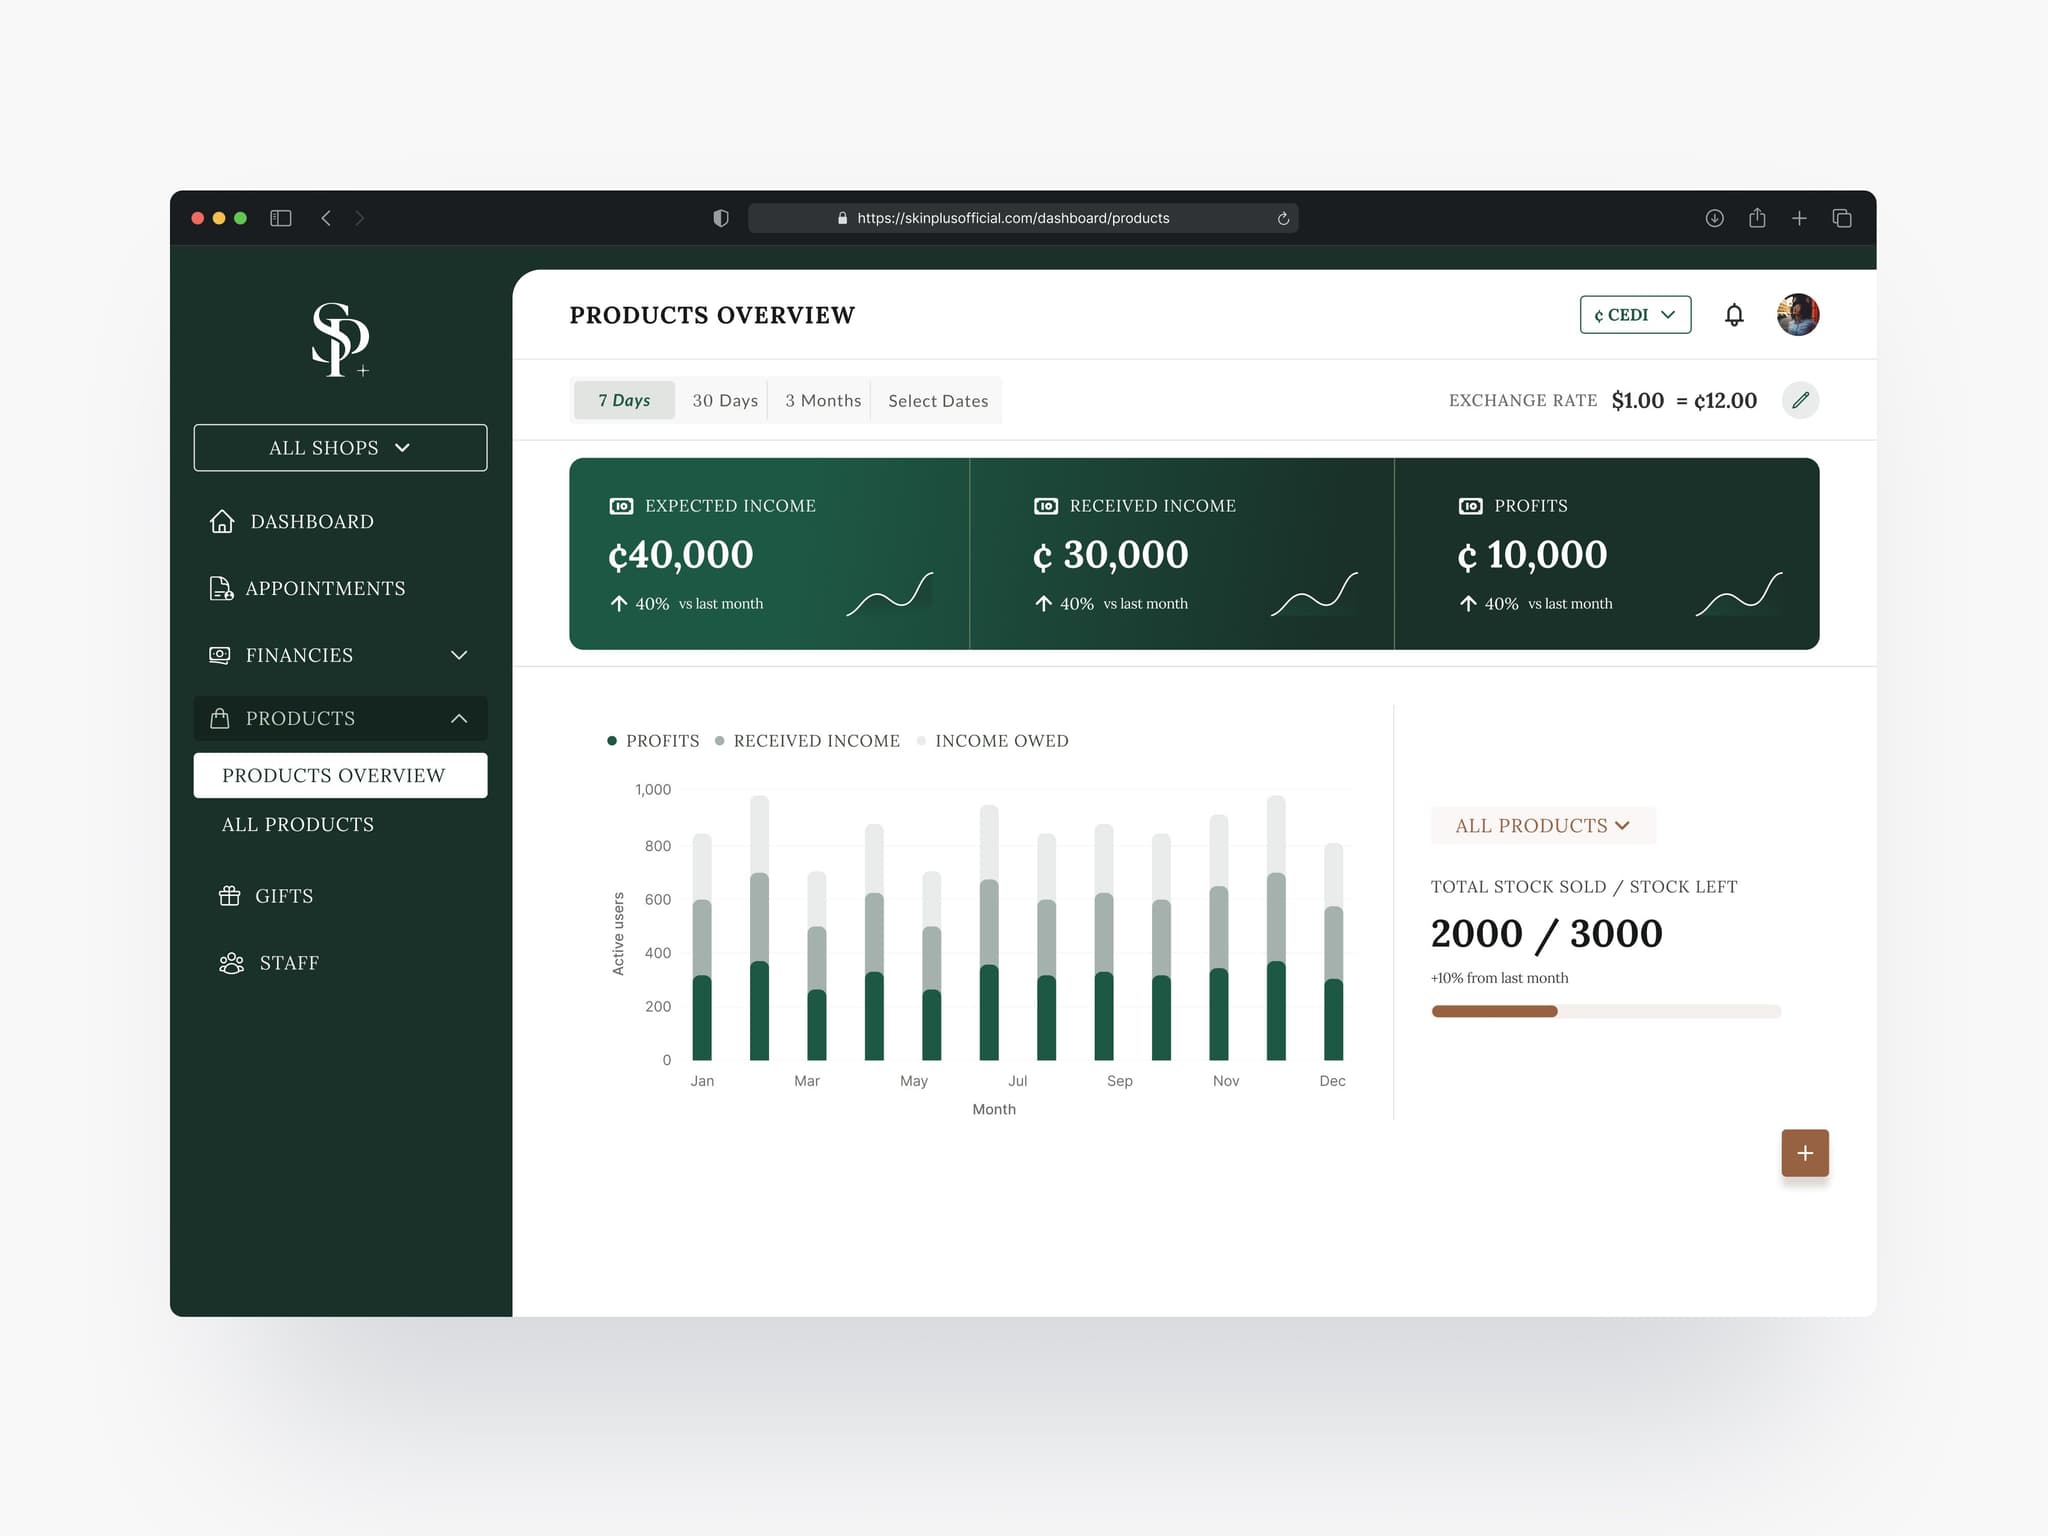Click the stock sold progress bar

1606,1011
